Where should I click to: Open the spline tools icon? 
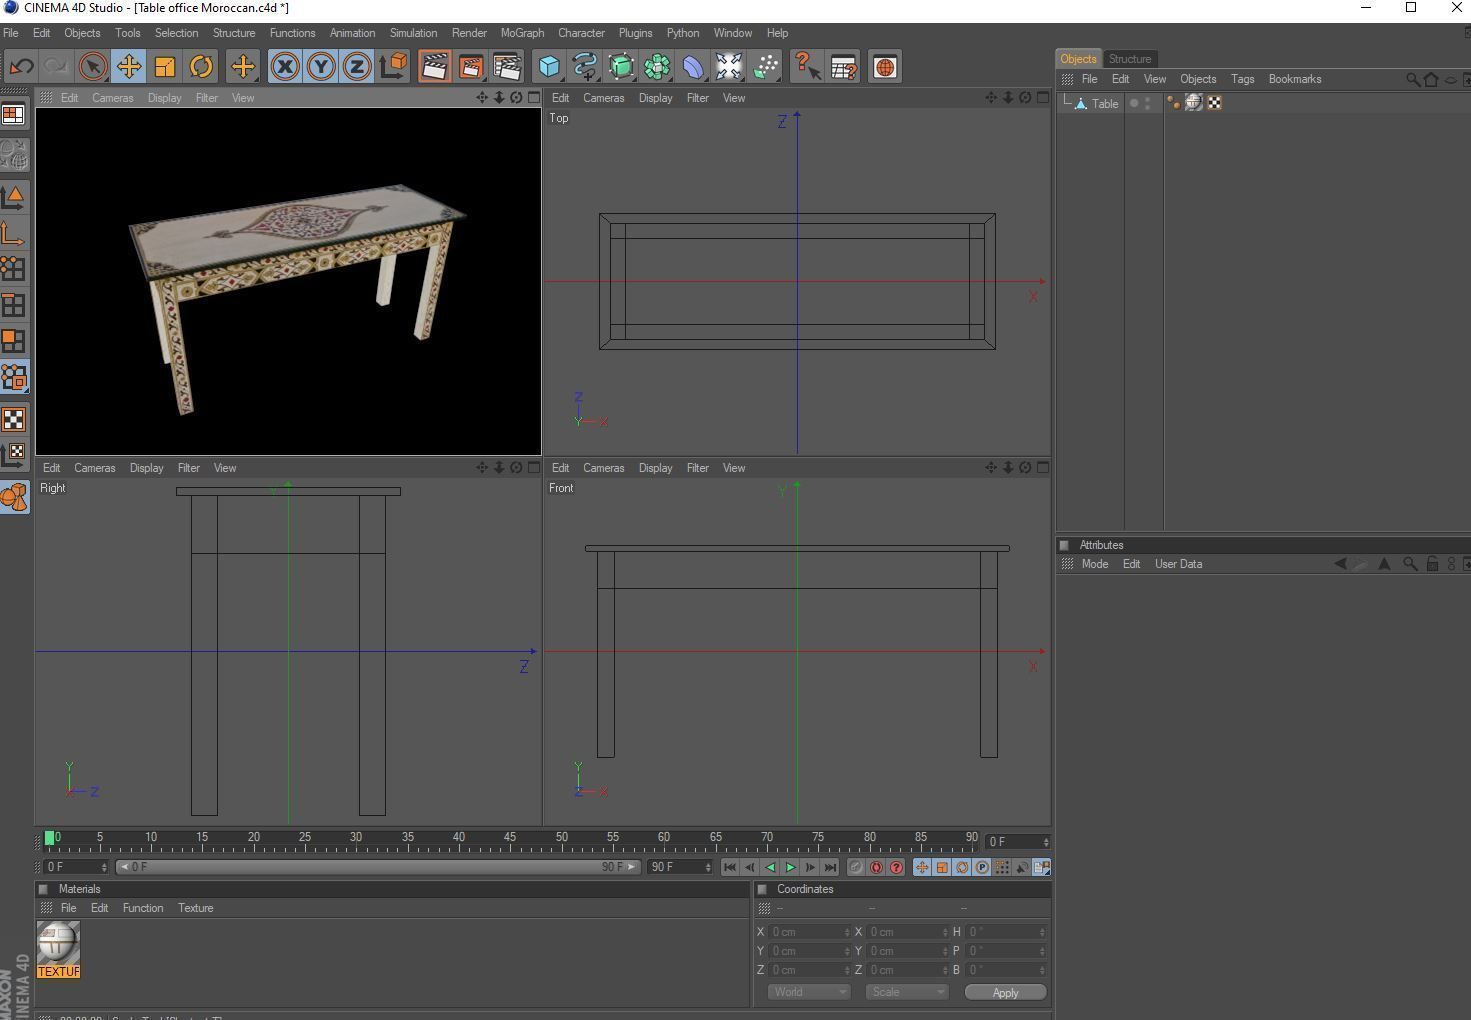point(585,67)
